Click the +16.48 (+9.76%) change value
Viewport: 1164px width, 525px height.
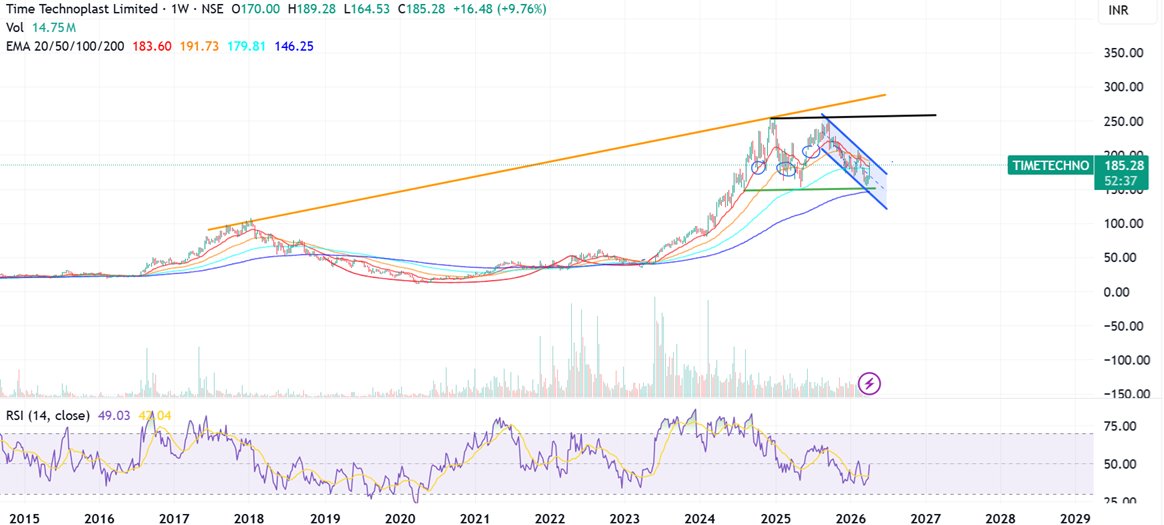[x=501, y=10]
